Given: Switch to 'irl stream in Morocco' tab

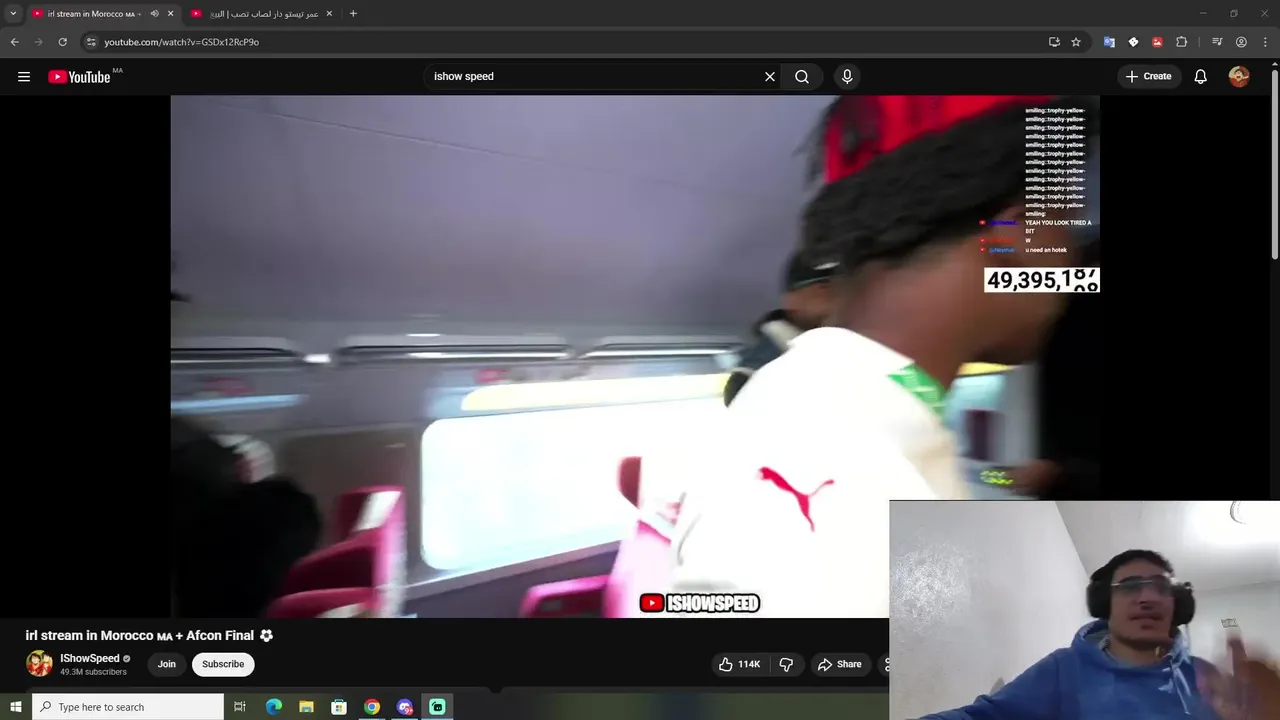Looking at the screenshot, I should (95, 14).
